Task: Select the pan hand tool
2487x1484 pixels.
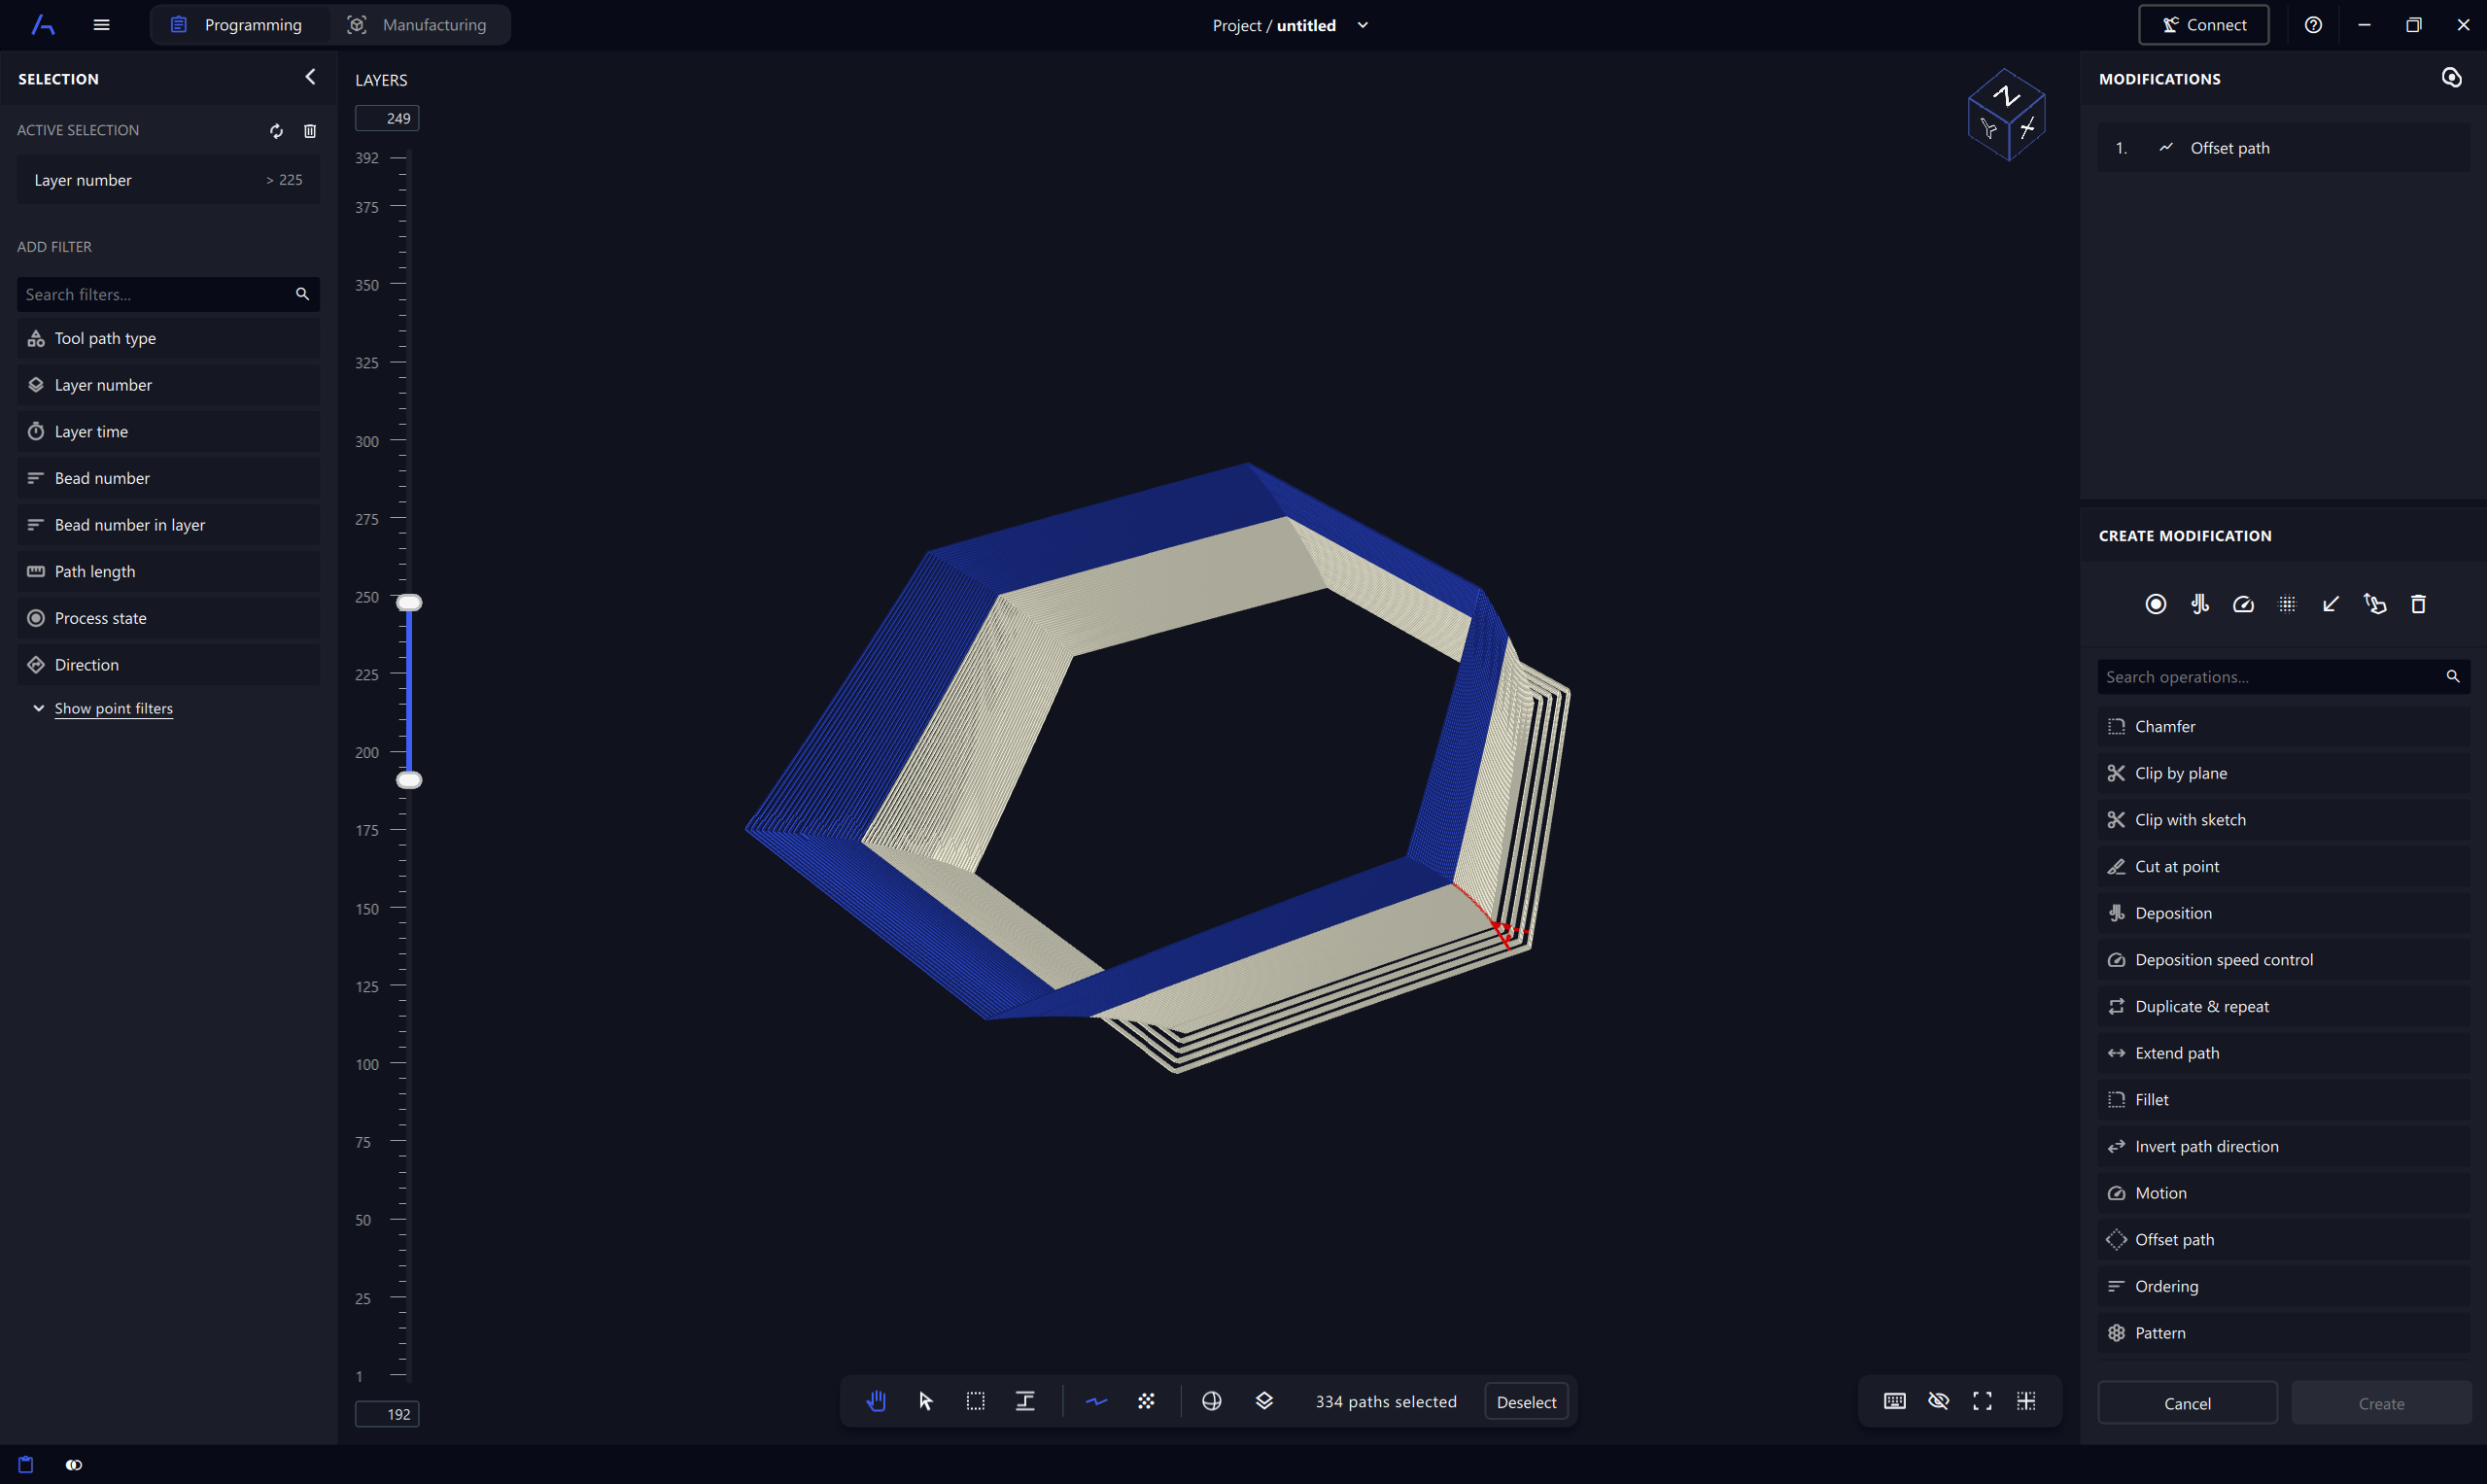Action: (876, 1401)
